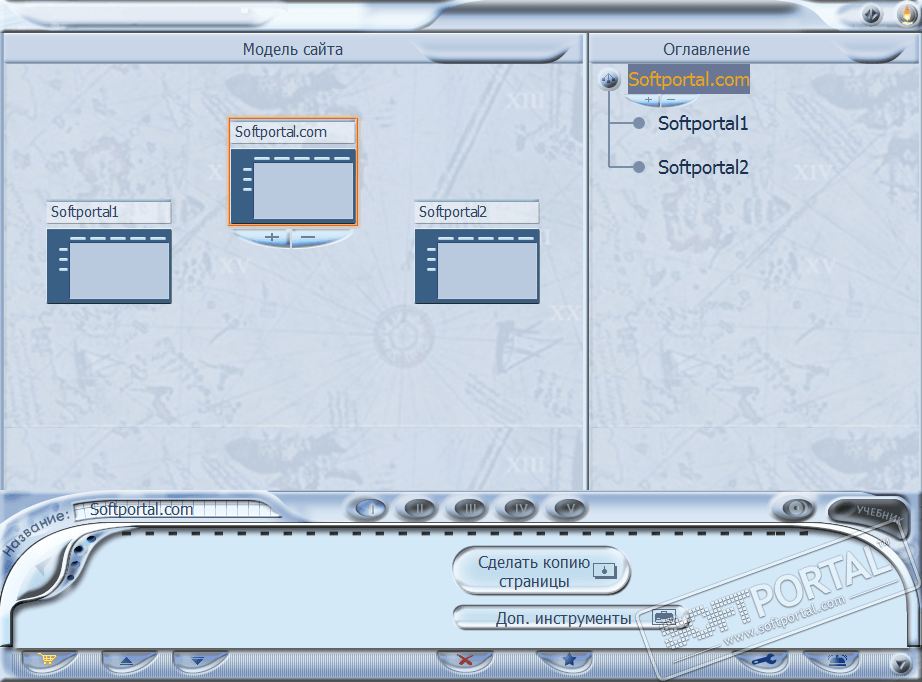This screenshot has width=922, height=682.
Task: Click plus button under Softportal.com page in site model
Action: click(x=270, y=237)
